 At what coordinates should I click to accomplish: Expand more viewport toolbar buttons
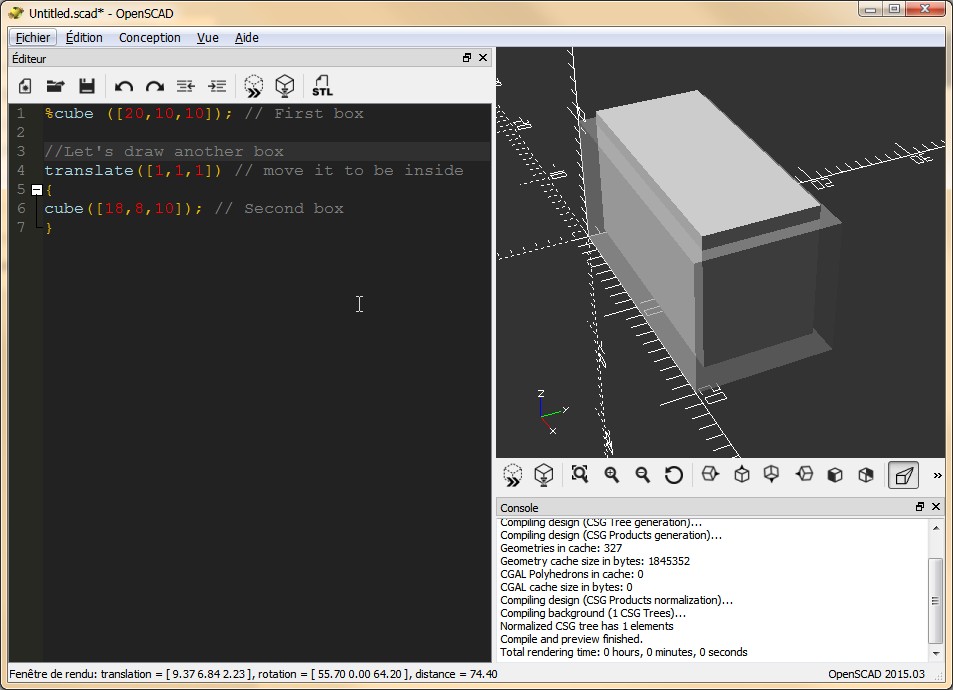937,475
